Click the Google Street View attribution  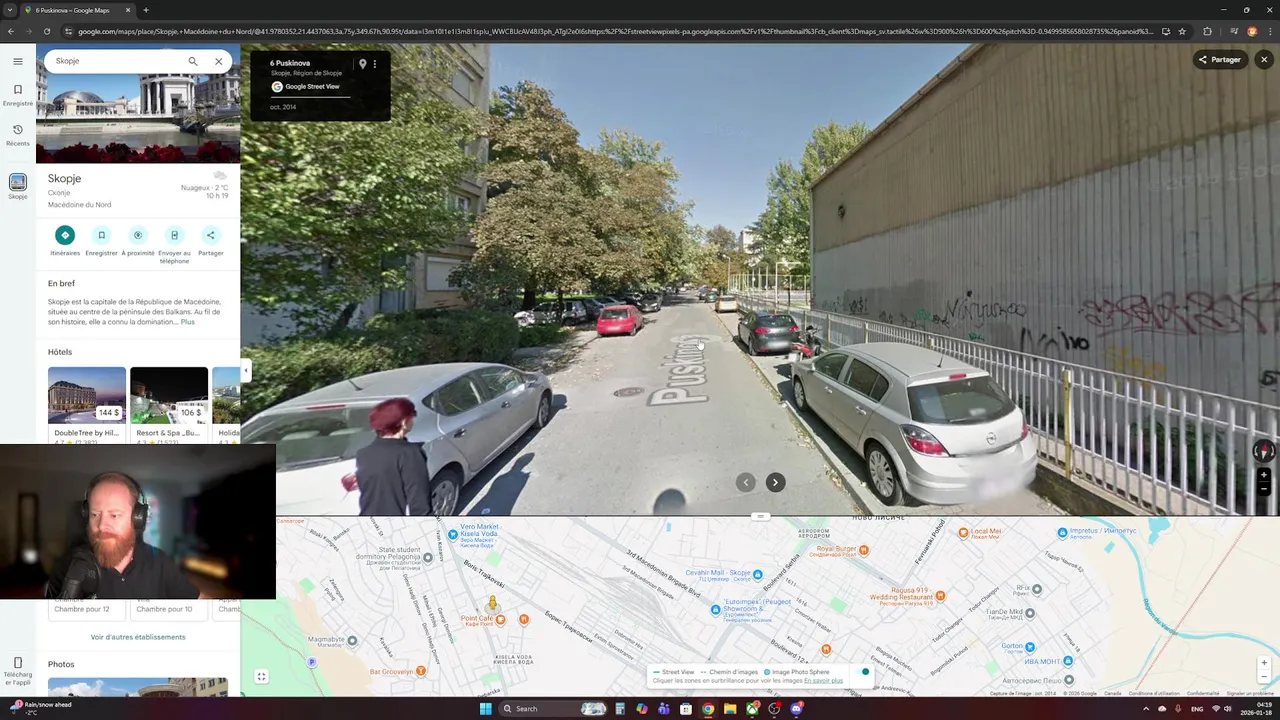pos(312,87)
